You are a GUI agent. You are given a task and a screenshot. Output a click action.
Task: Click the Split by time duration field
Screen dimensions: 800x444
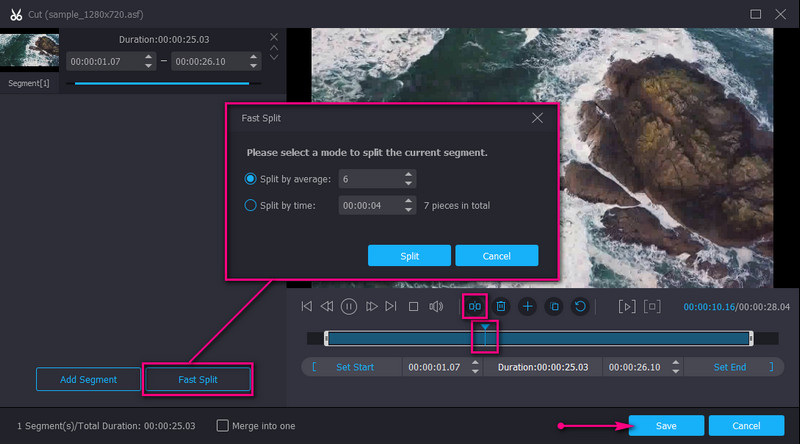[x=368, y=205]
